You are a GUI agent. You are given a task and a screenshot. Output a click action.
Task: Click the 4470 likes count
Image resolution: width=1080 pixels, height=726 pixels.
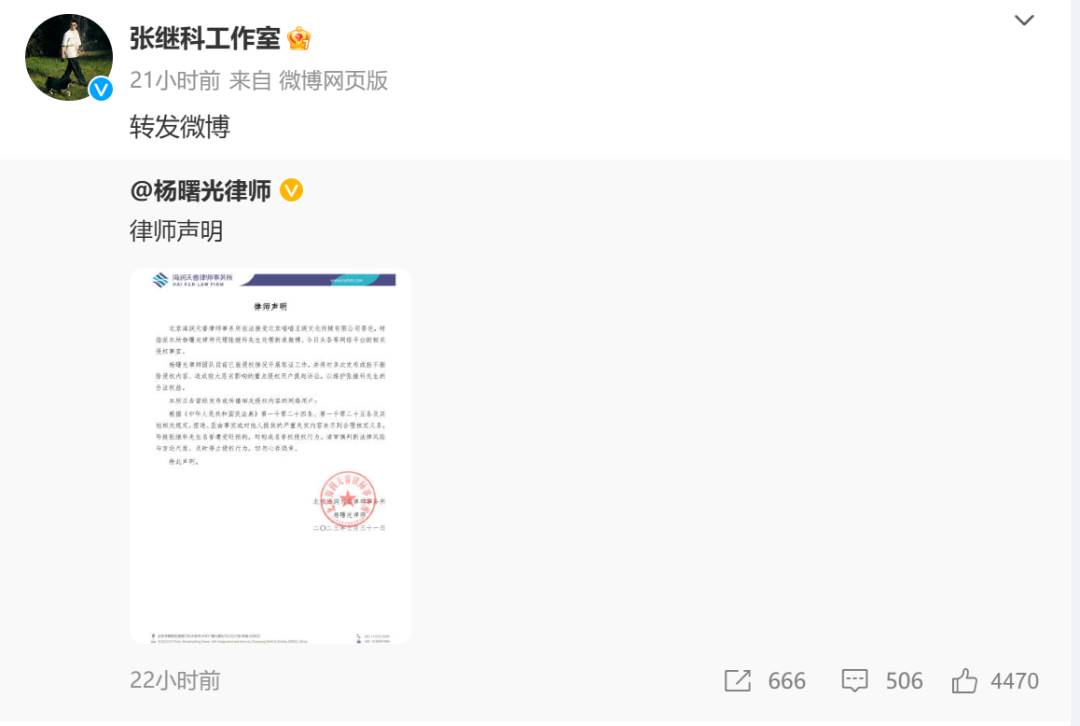[1015, 681]
